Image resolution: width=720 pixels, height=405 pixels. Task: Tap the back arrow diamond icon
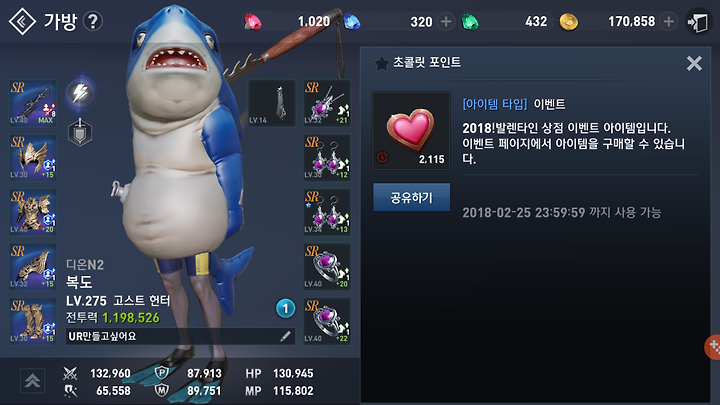(x=22, y=21)
